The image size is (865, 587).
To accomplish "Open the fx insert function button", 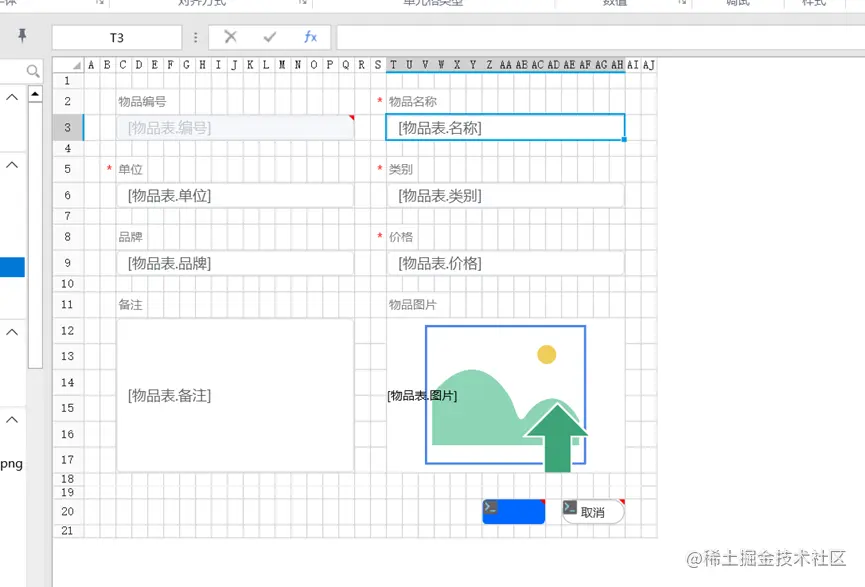I will (310, 37).
